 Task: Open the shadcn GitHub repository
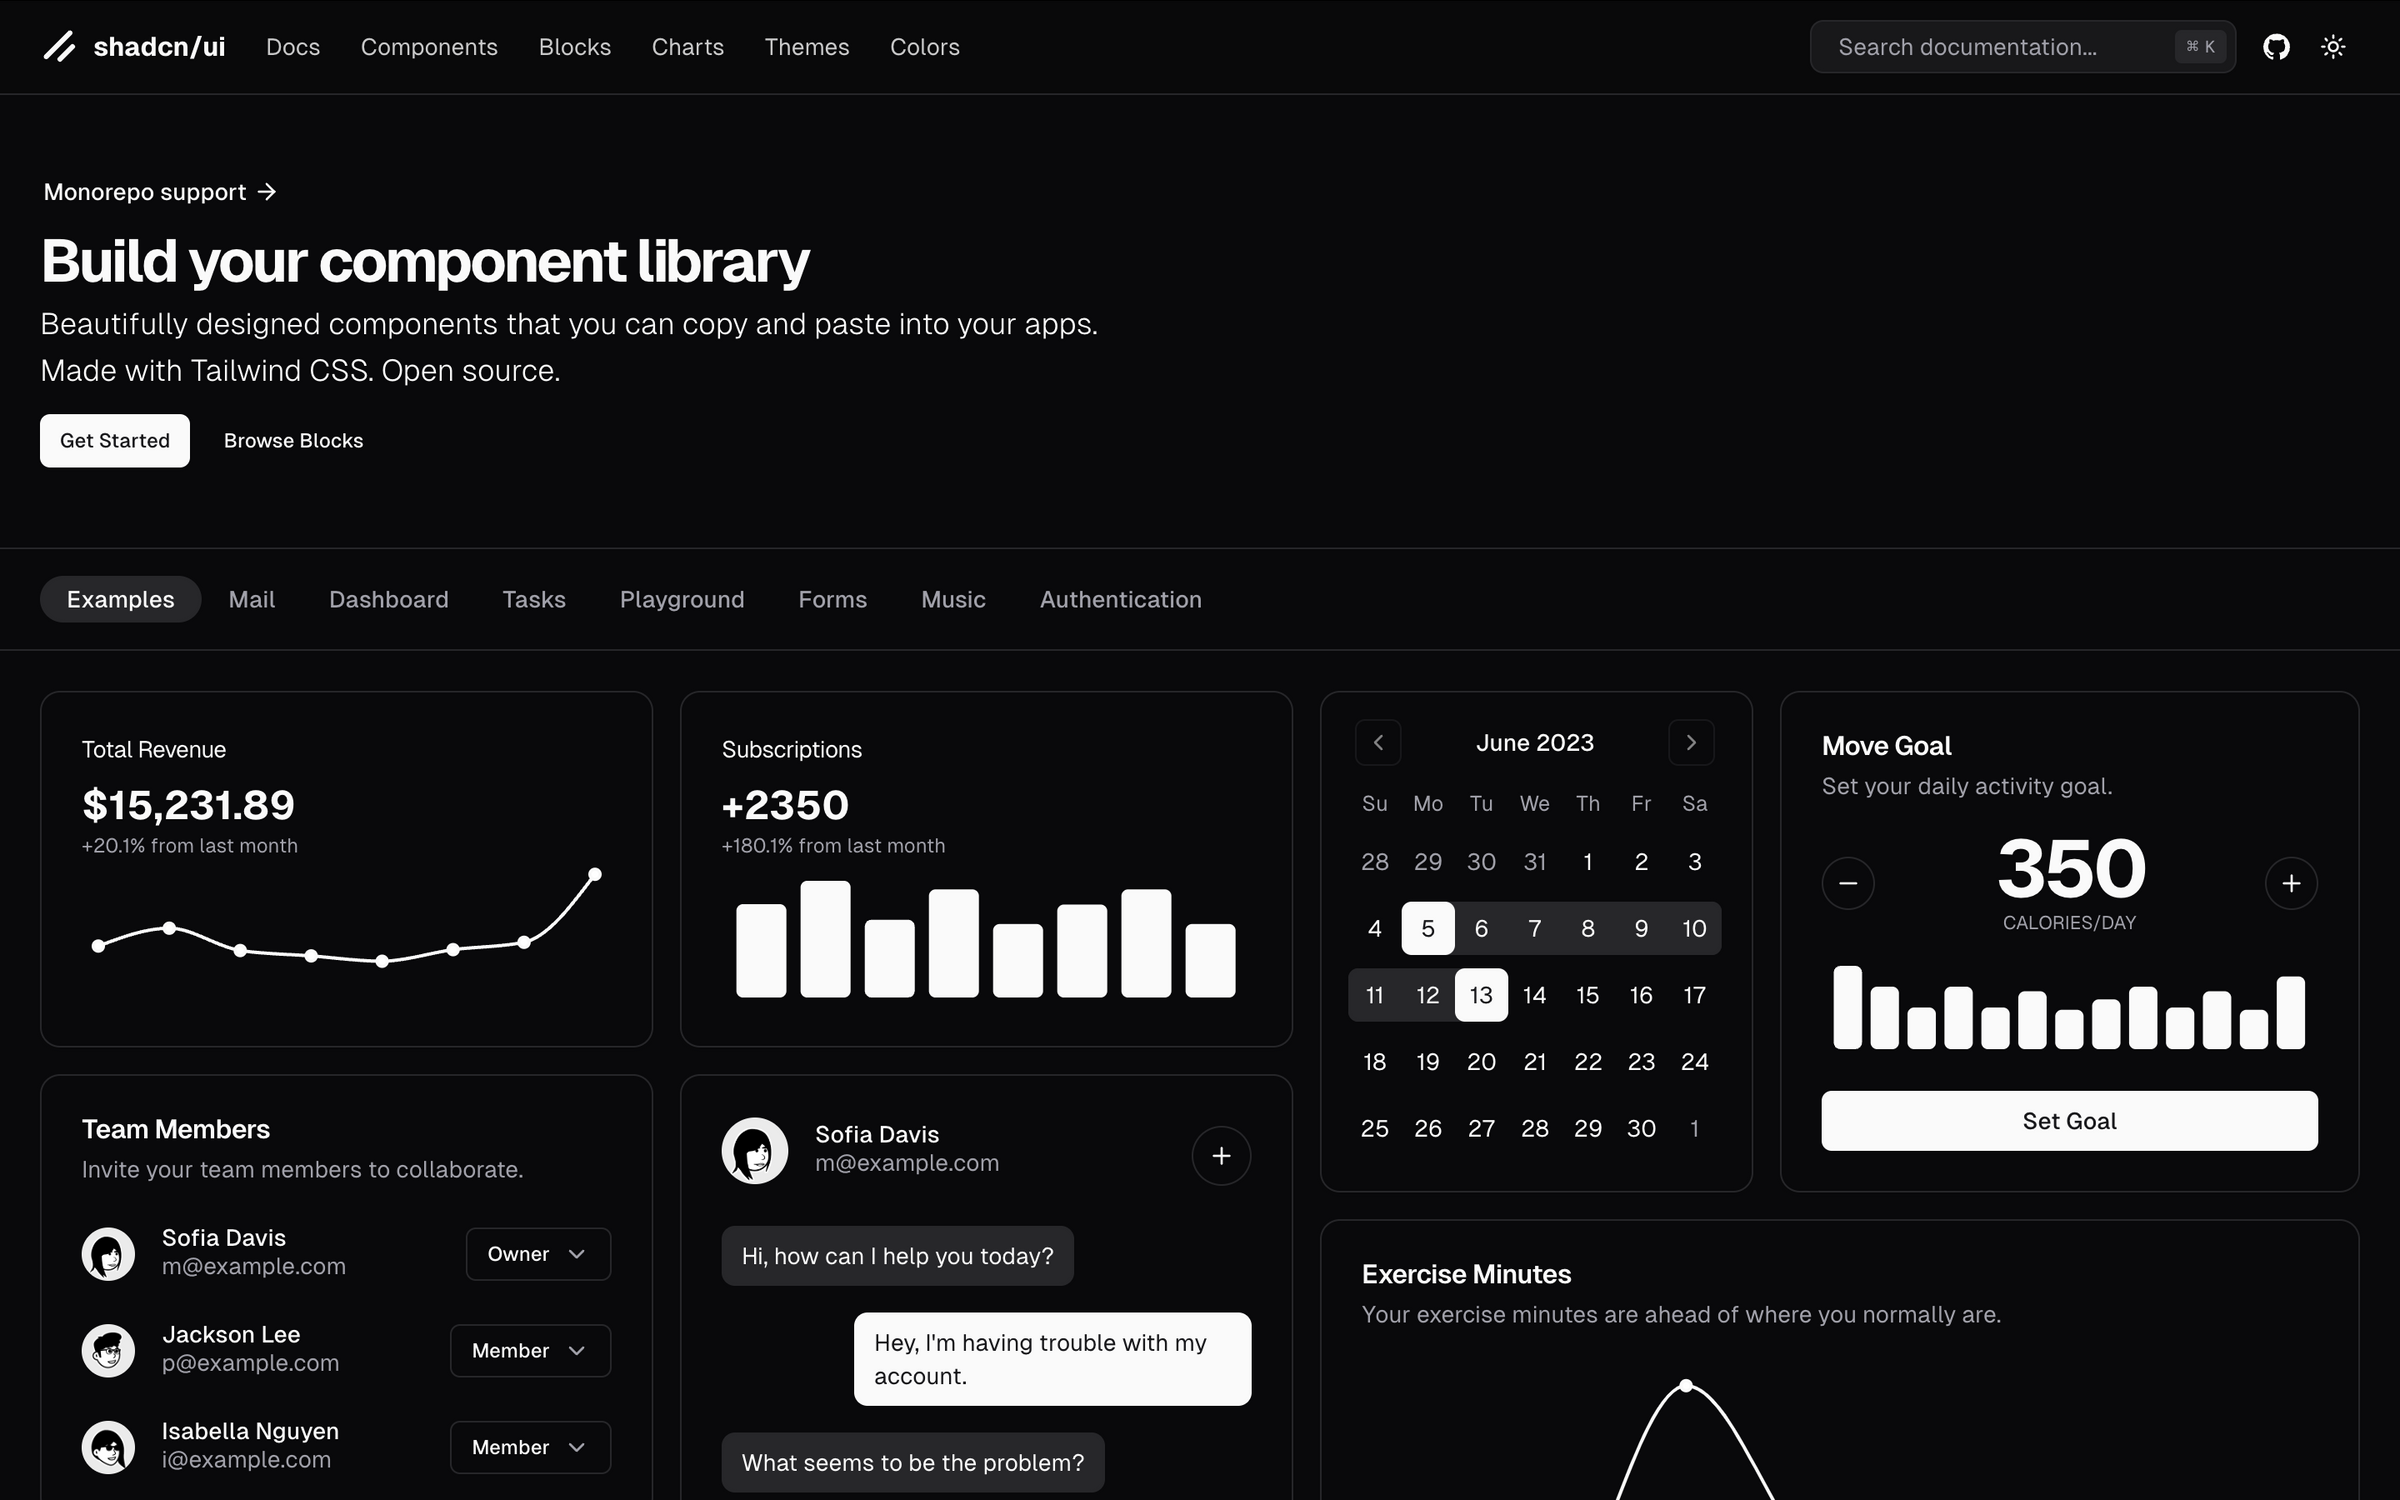click(x=2277, y=46)
